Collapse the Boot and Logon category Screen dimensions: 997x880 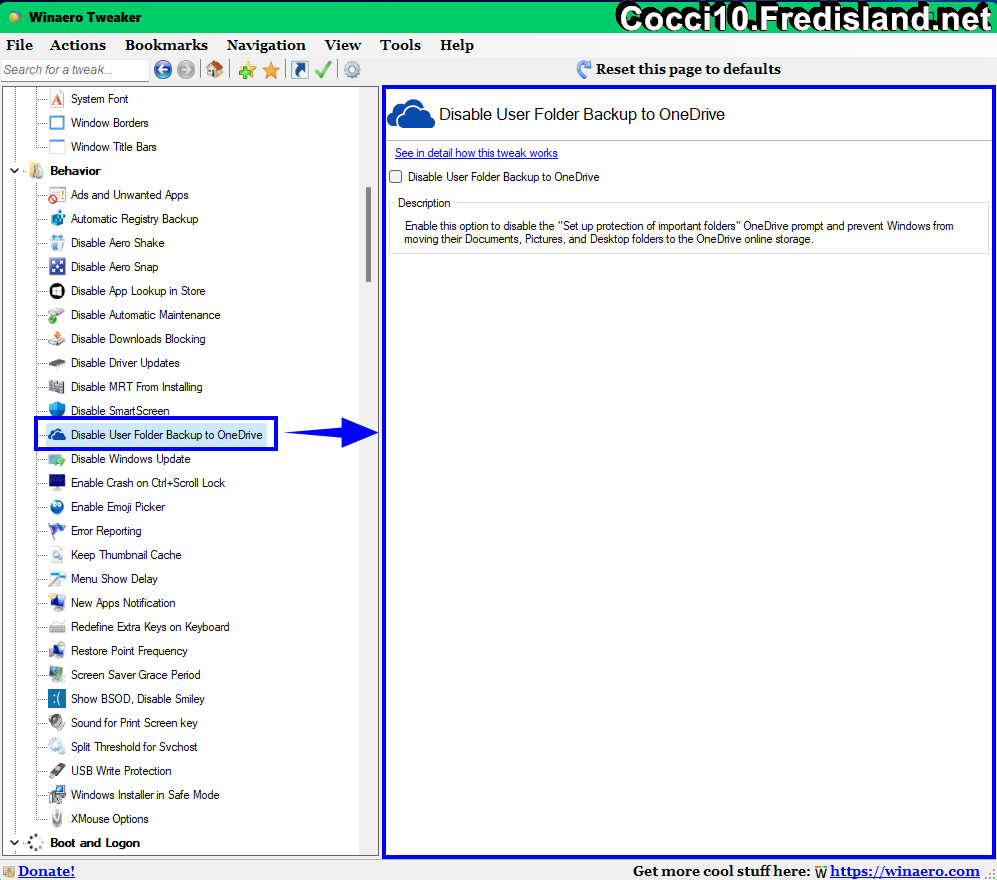click(x=14, y=843)
